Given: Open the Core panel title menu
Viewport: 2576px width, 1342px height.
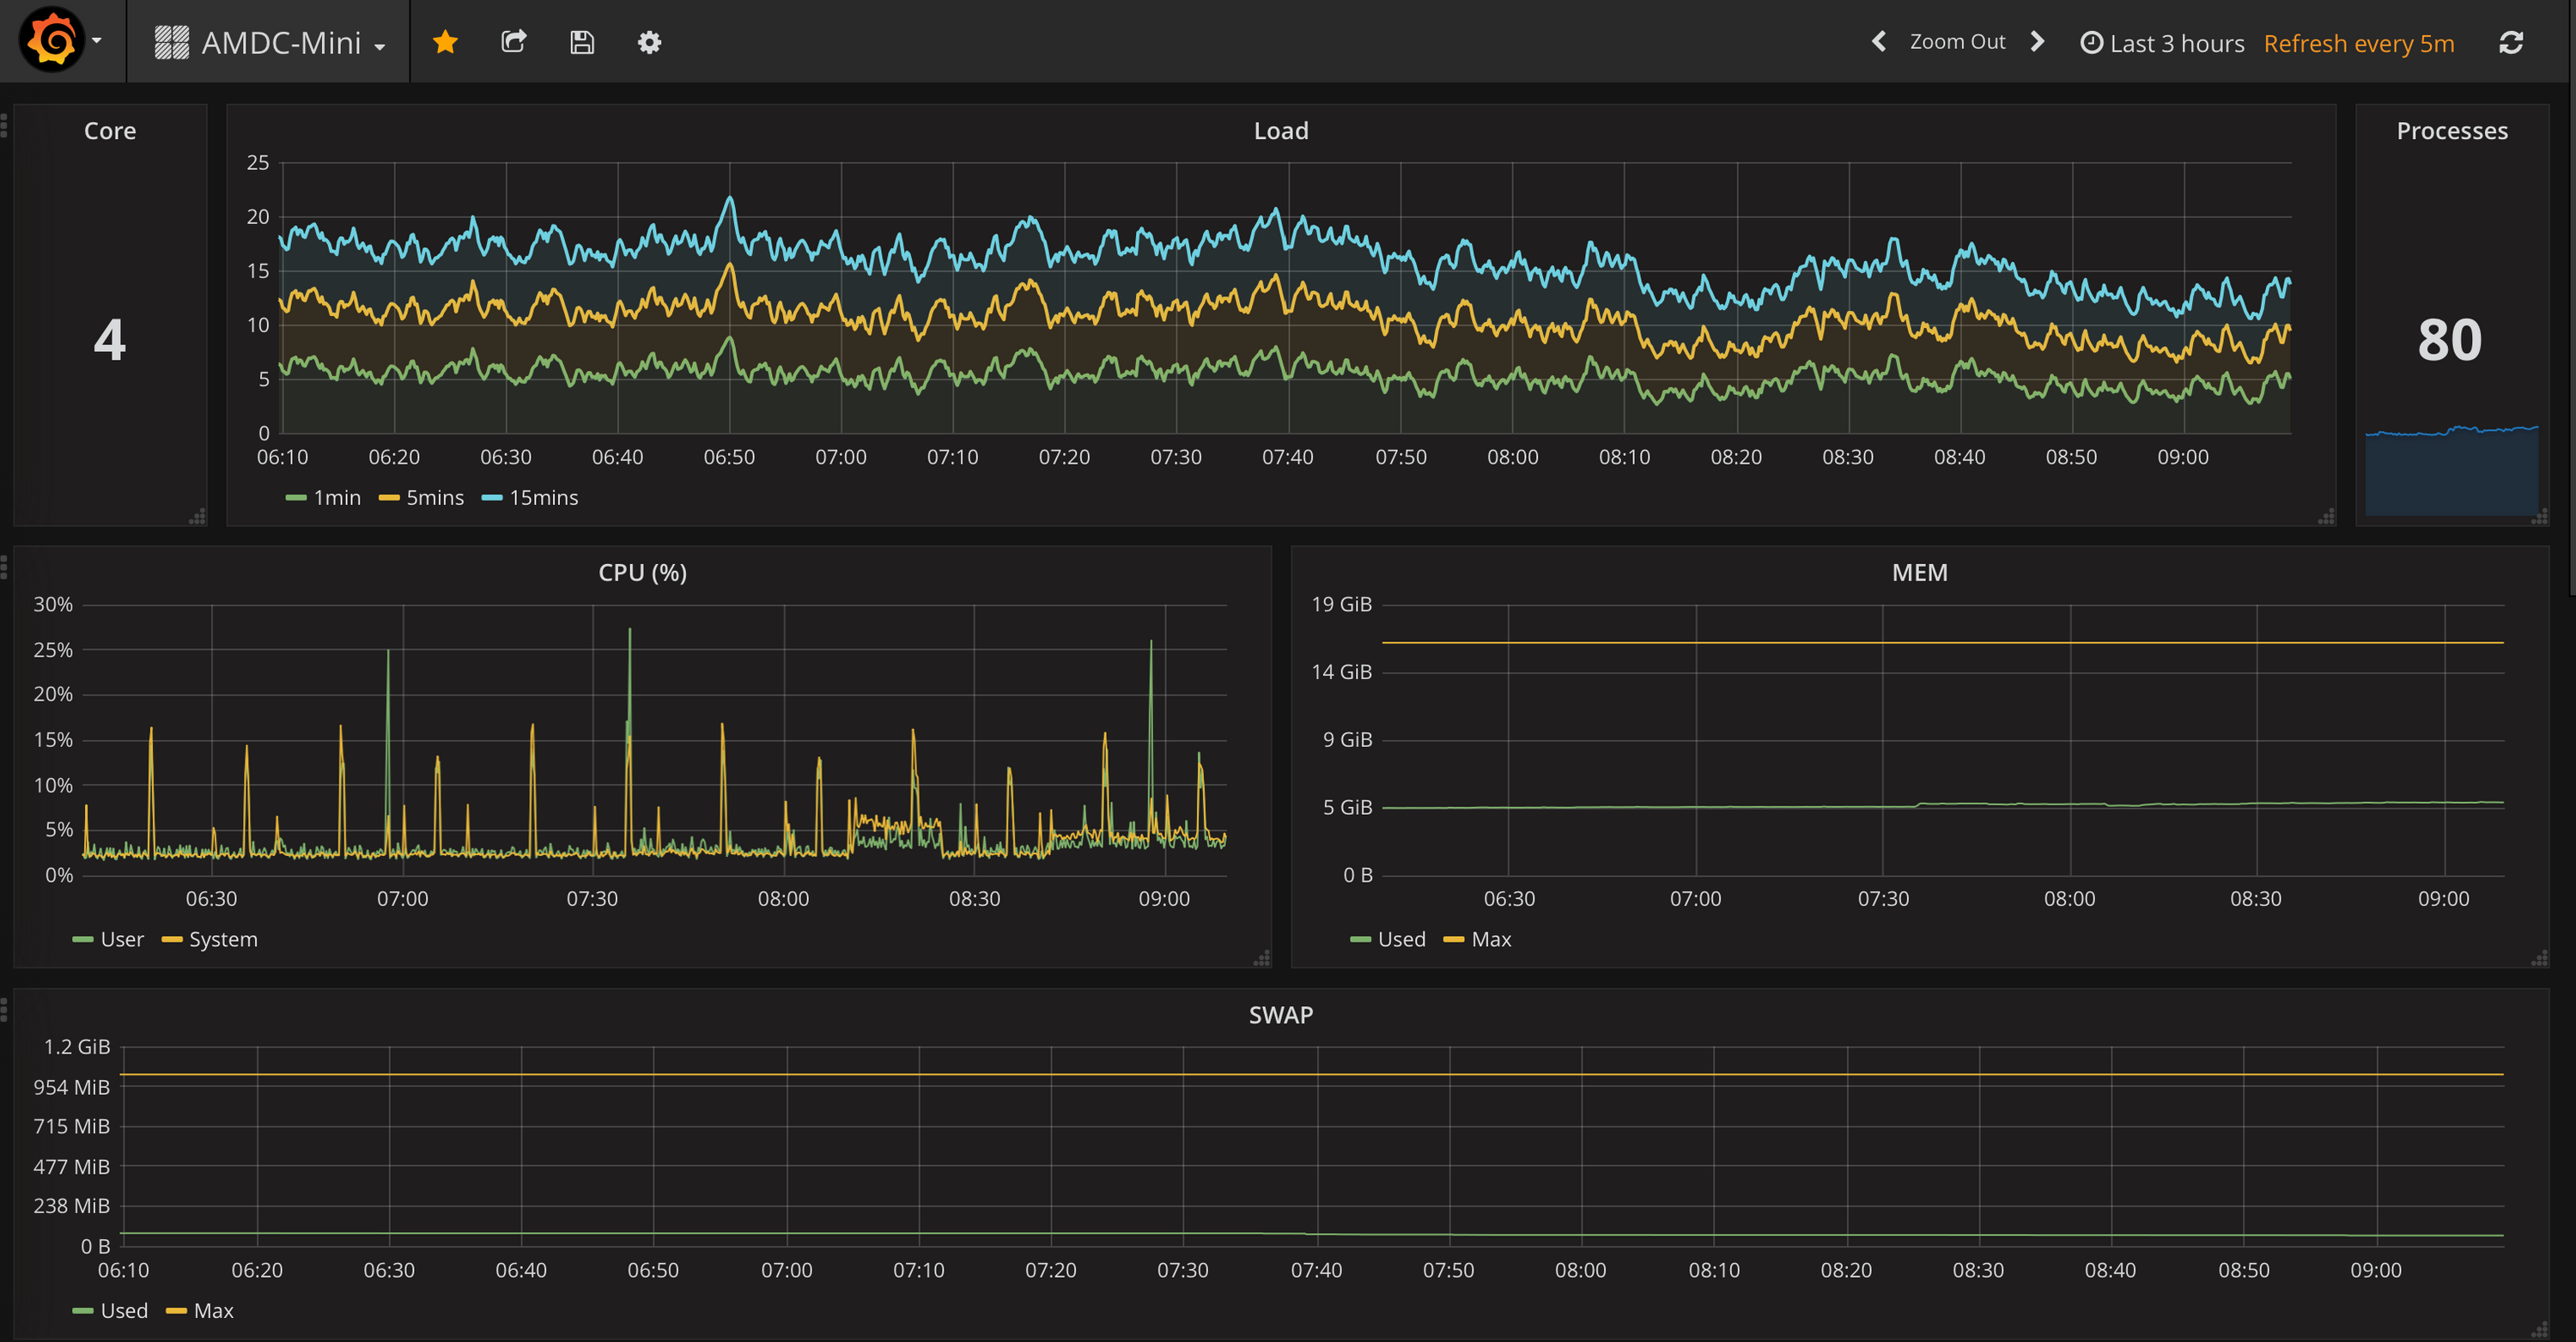Looking at the screenshot, I should pyautogui.click(x=110, y=131).
